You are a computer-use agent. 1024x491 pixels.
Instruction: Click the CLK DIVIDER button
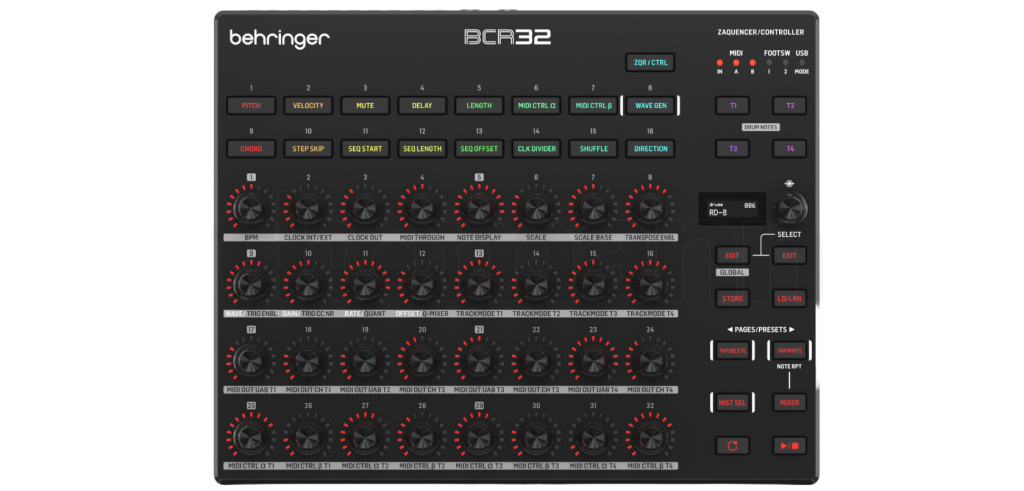click(x=536, y=149)
